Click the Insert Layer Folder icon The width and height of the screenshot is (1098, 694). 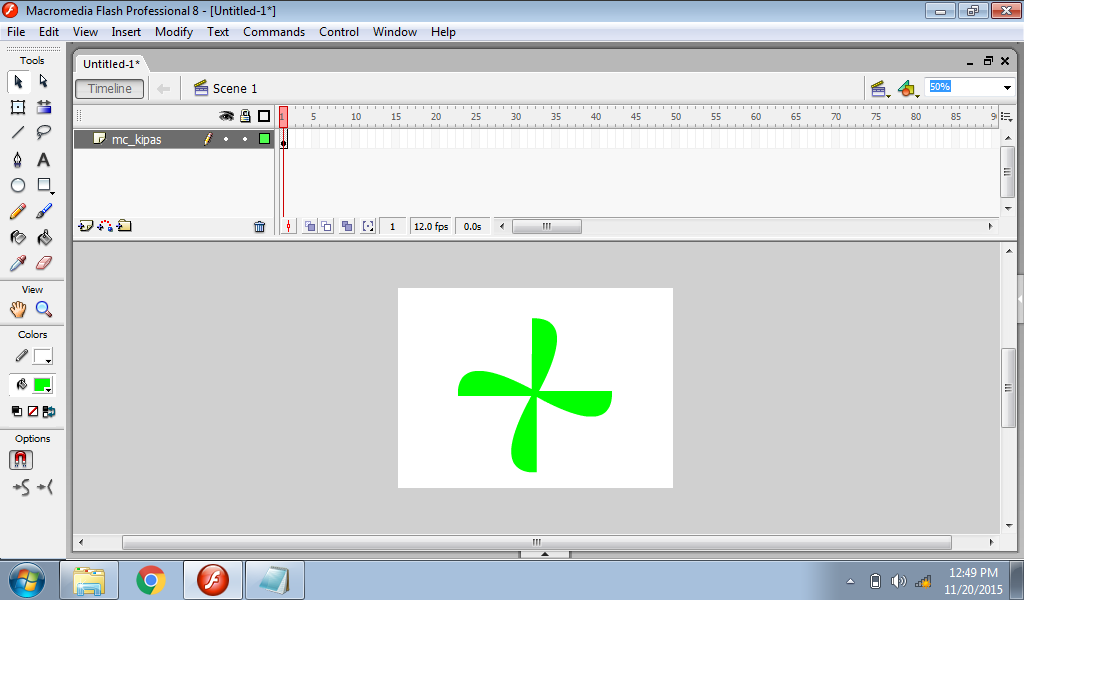click(125, 226)
